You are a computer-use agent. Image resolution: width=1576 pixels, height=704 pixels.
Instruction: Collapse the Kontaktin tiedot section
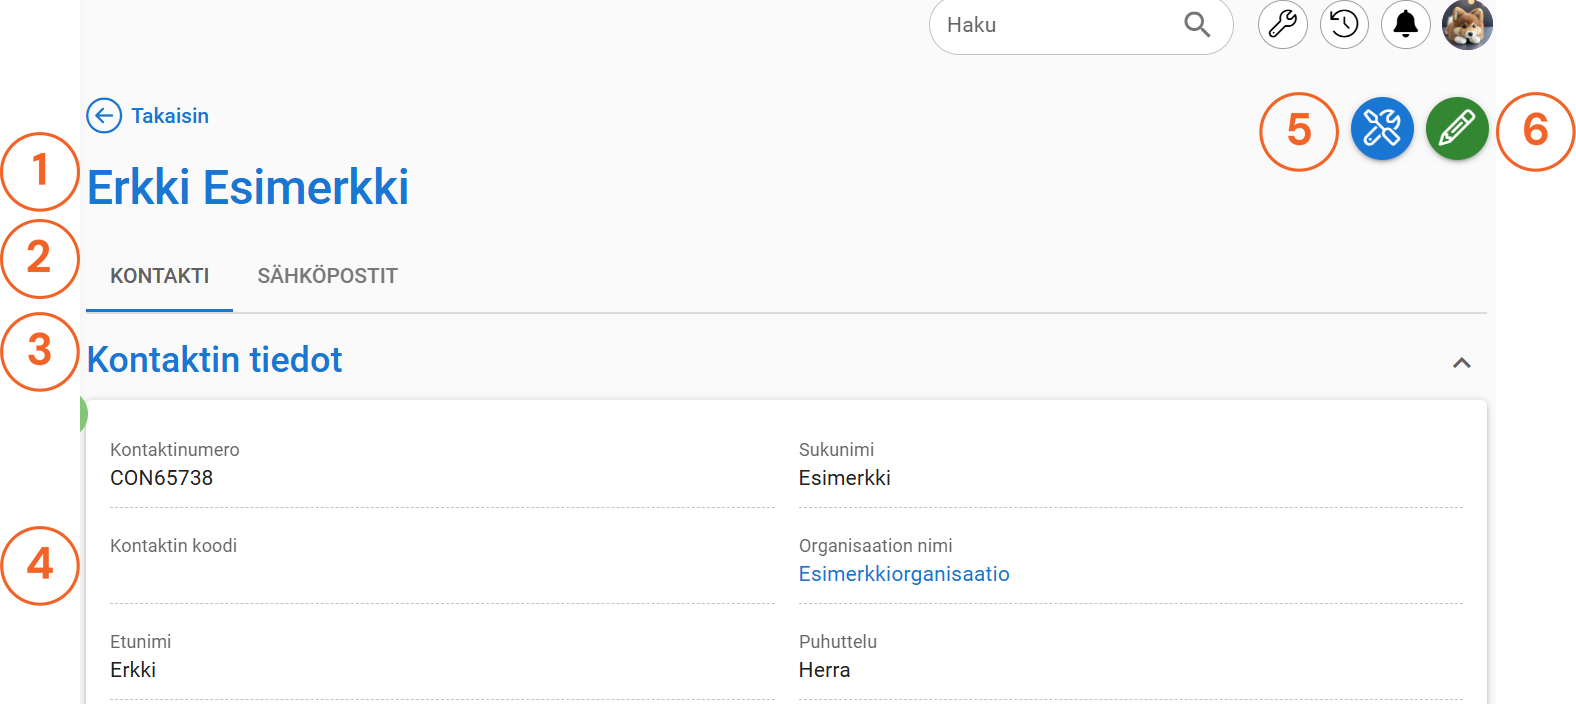(x=1461, y=363)
